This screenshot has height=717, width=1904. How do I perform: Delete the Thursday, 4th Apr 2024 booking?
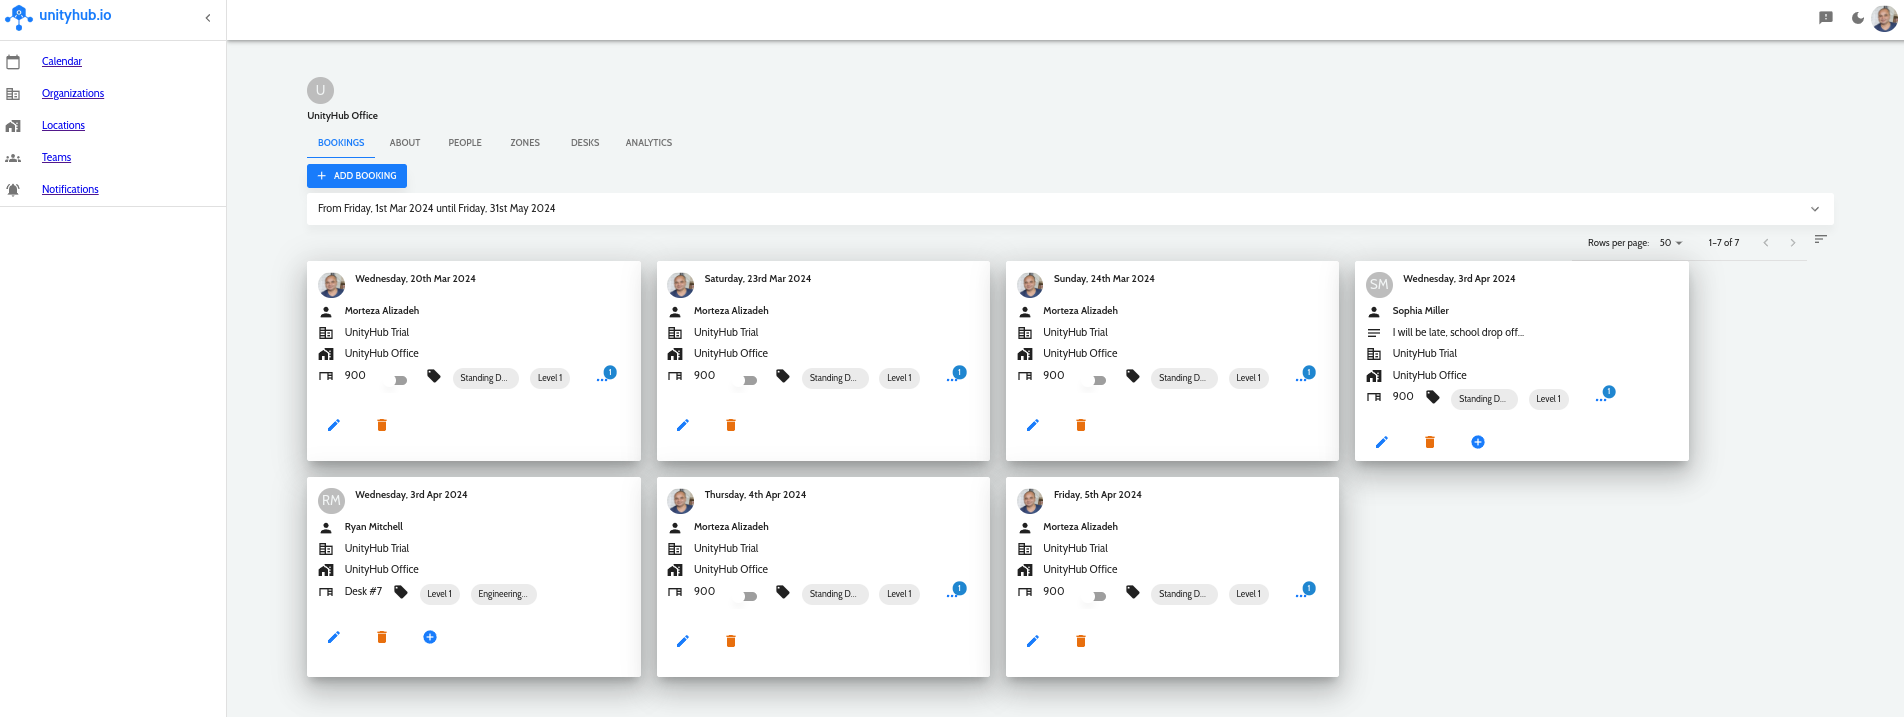click(731, 641)
